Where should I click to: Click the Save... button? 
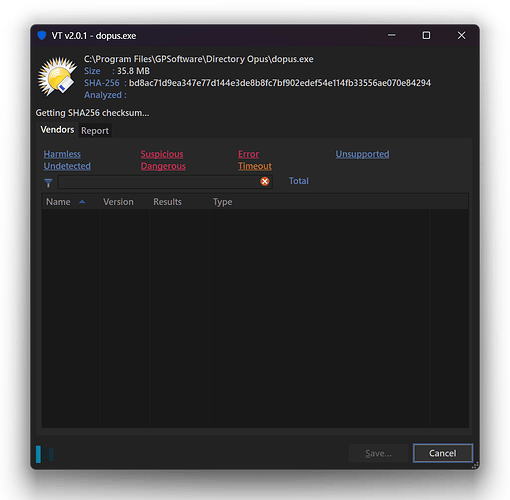click(x=378, y=453)
